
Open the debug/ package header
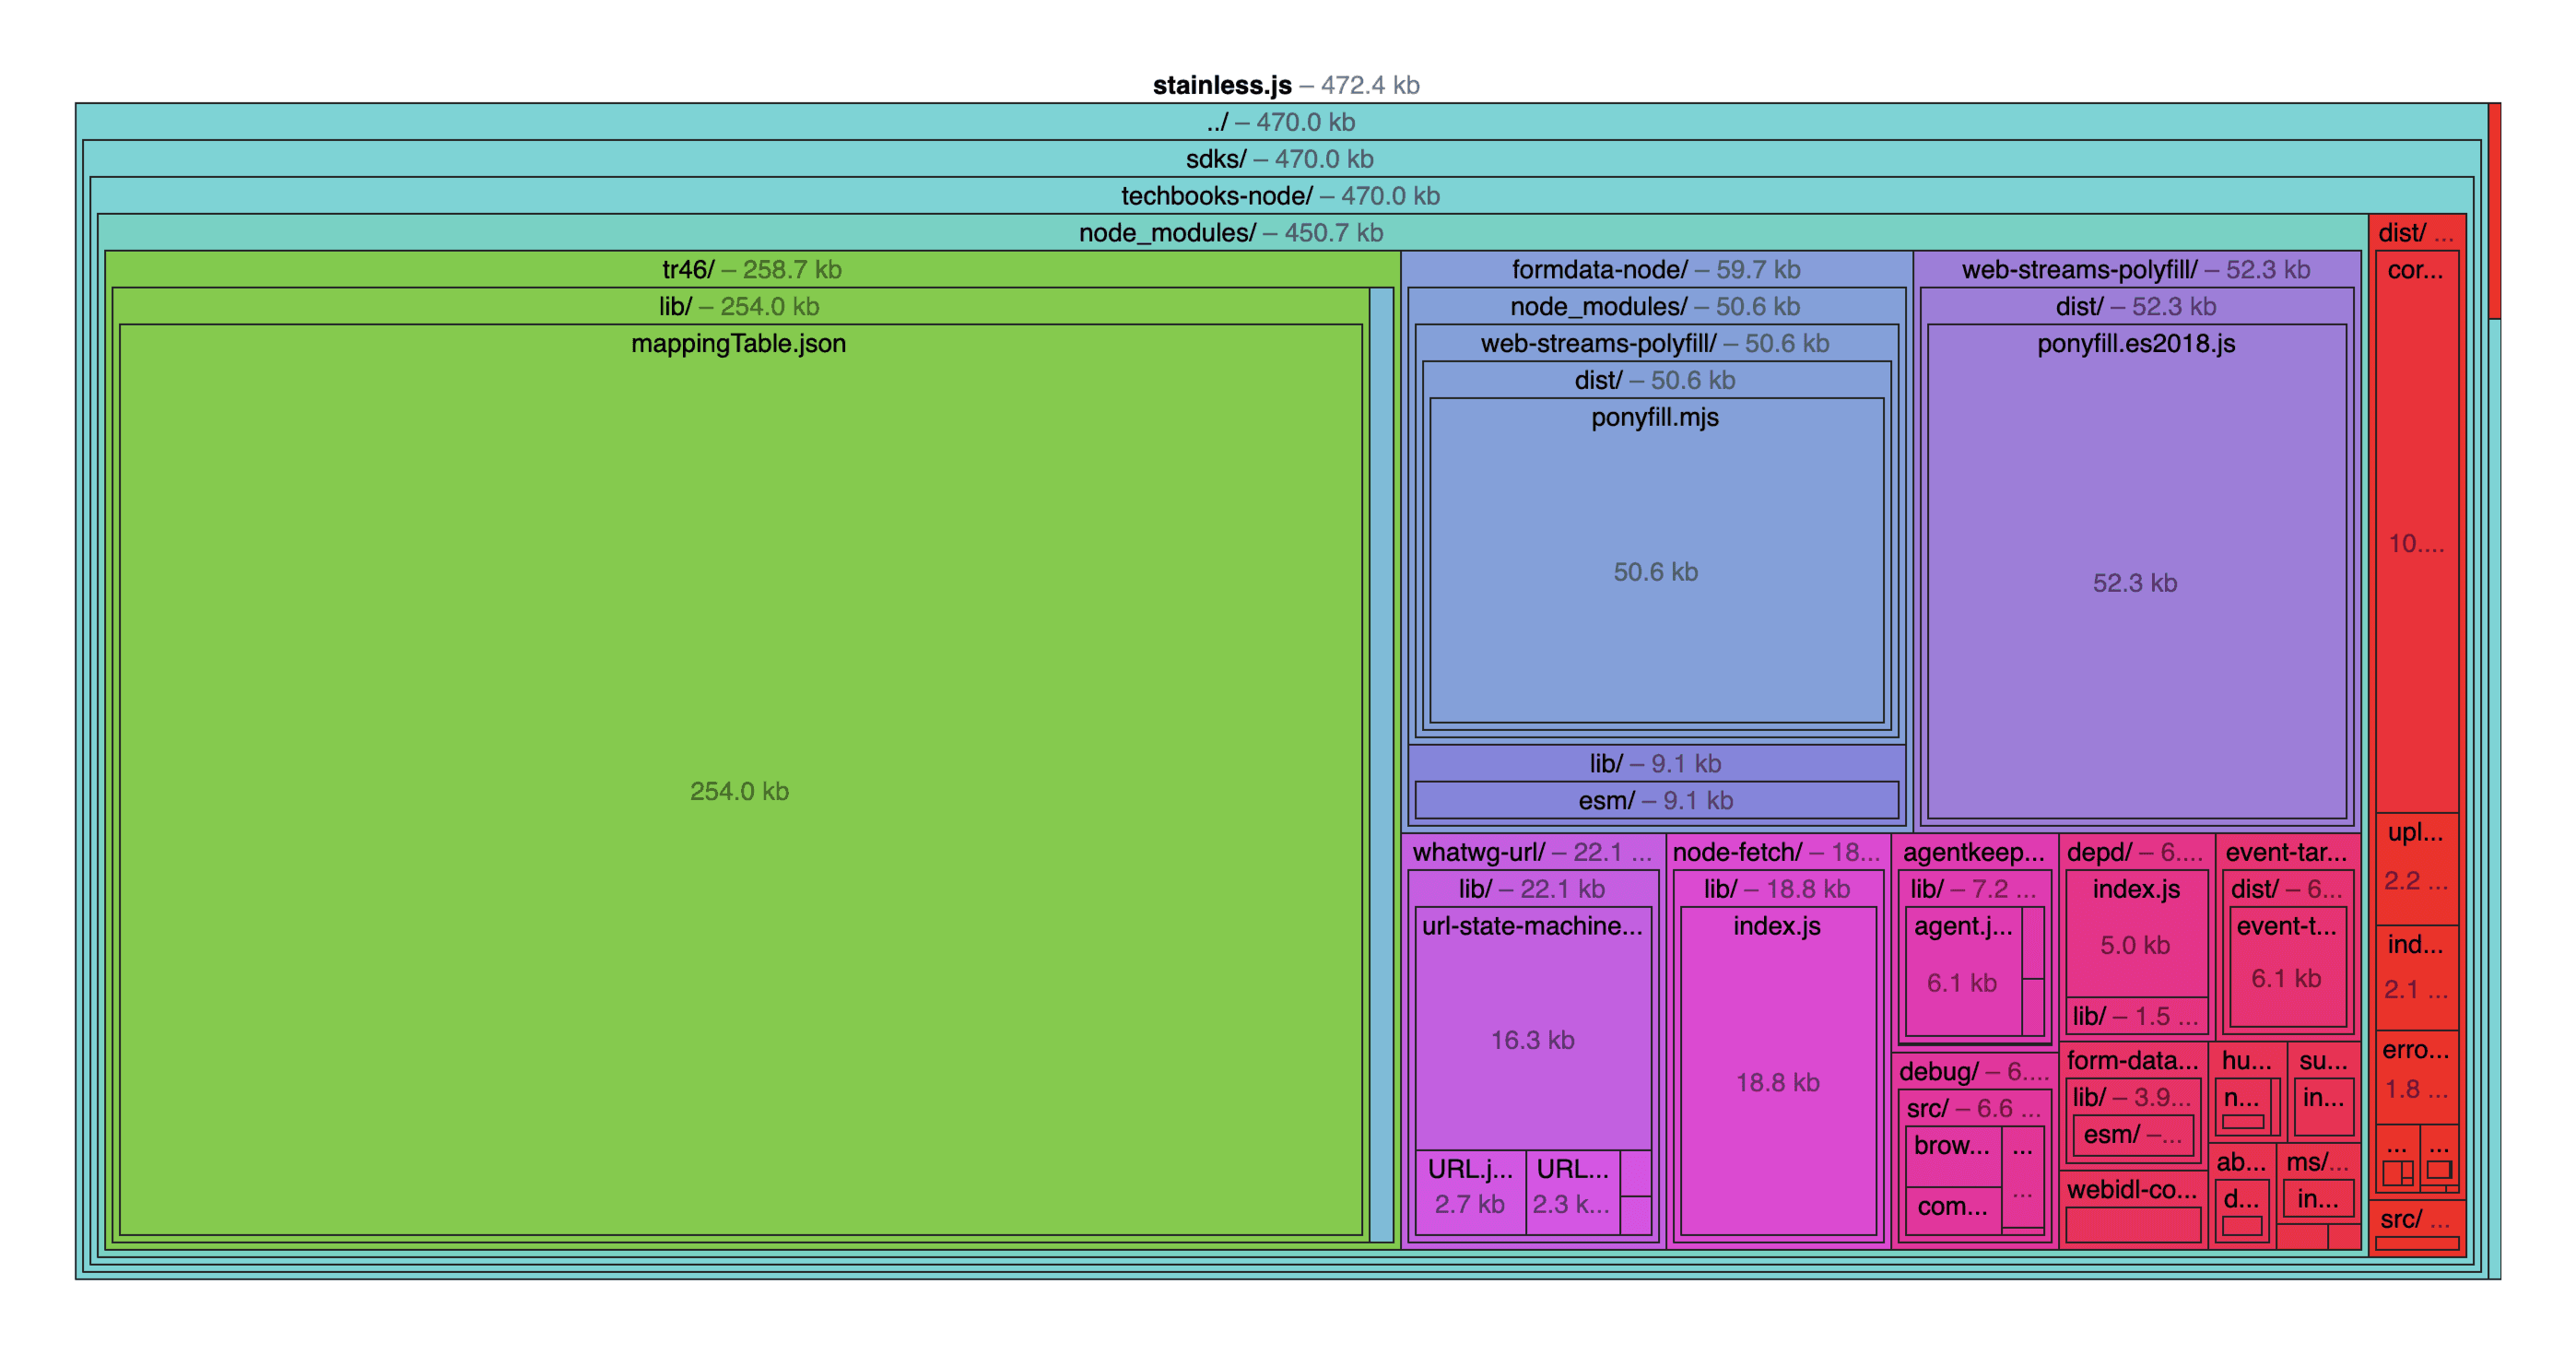(x=1975, y=1072)
